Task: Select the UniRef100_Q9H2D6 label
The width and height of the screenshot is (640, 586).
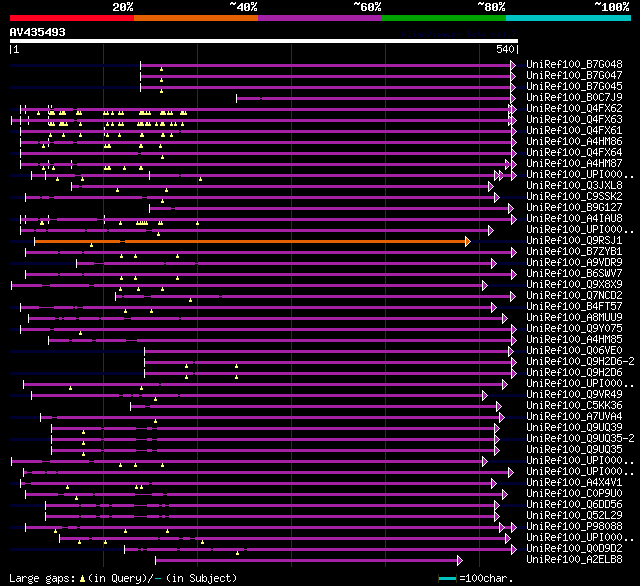Action: [x=574, y=373]
